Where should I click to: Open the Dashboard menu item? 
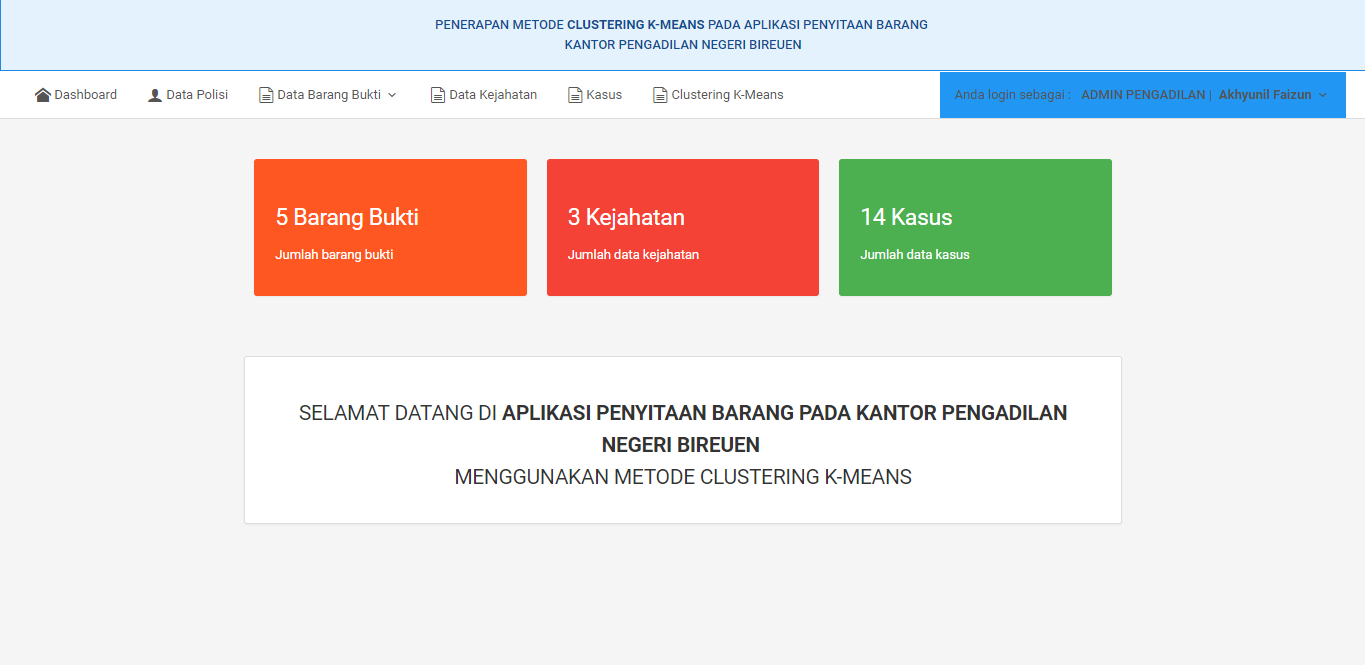76,95
